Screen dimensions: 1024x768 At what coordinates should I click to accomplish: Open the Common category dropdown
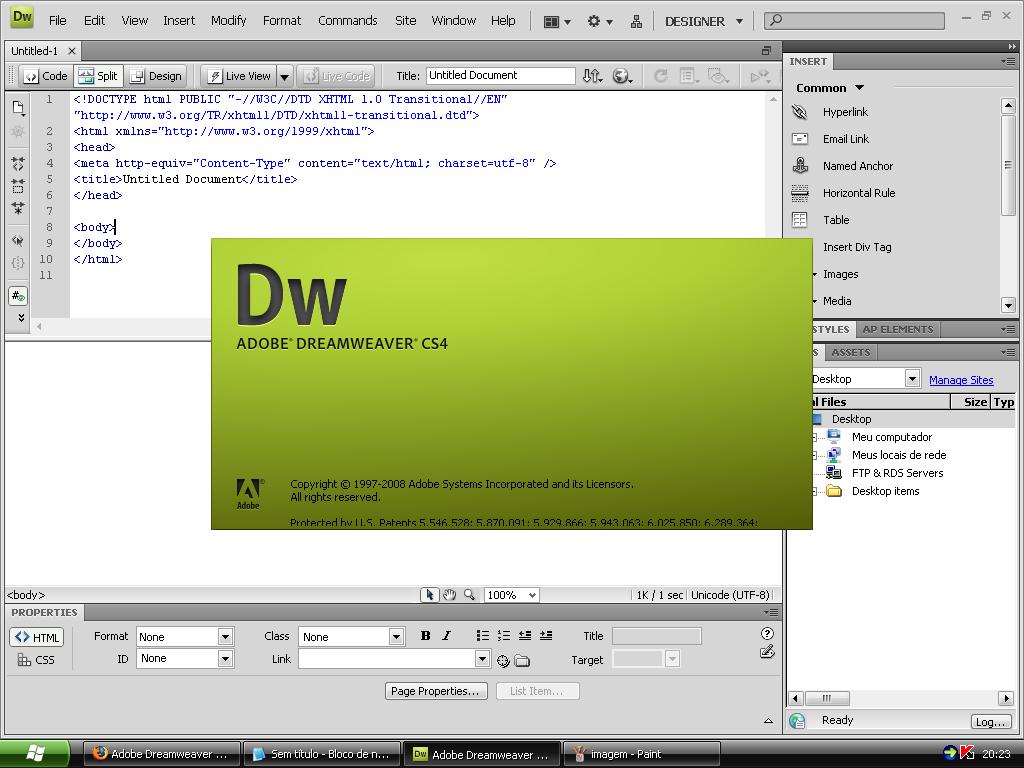[x=830, y=88]
